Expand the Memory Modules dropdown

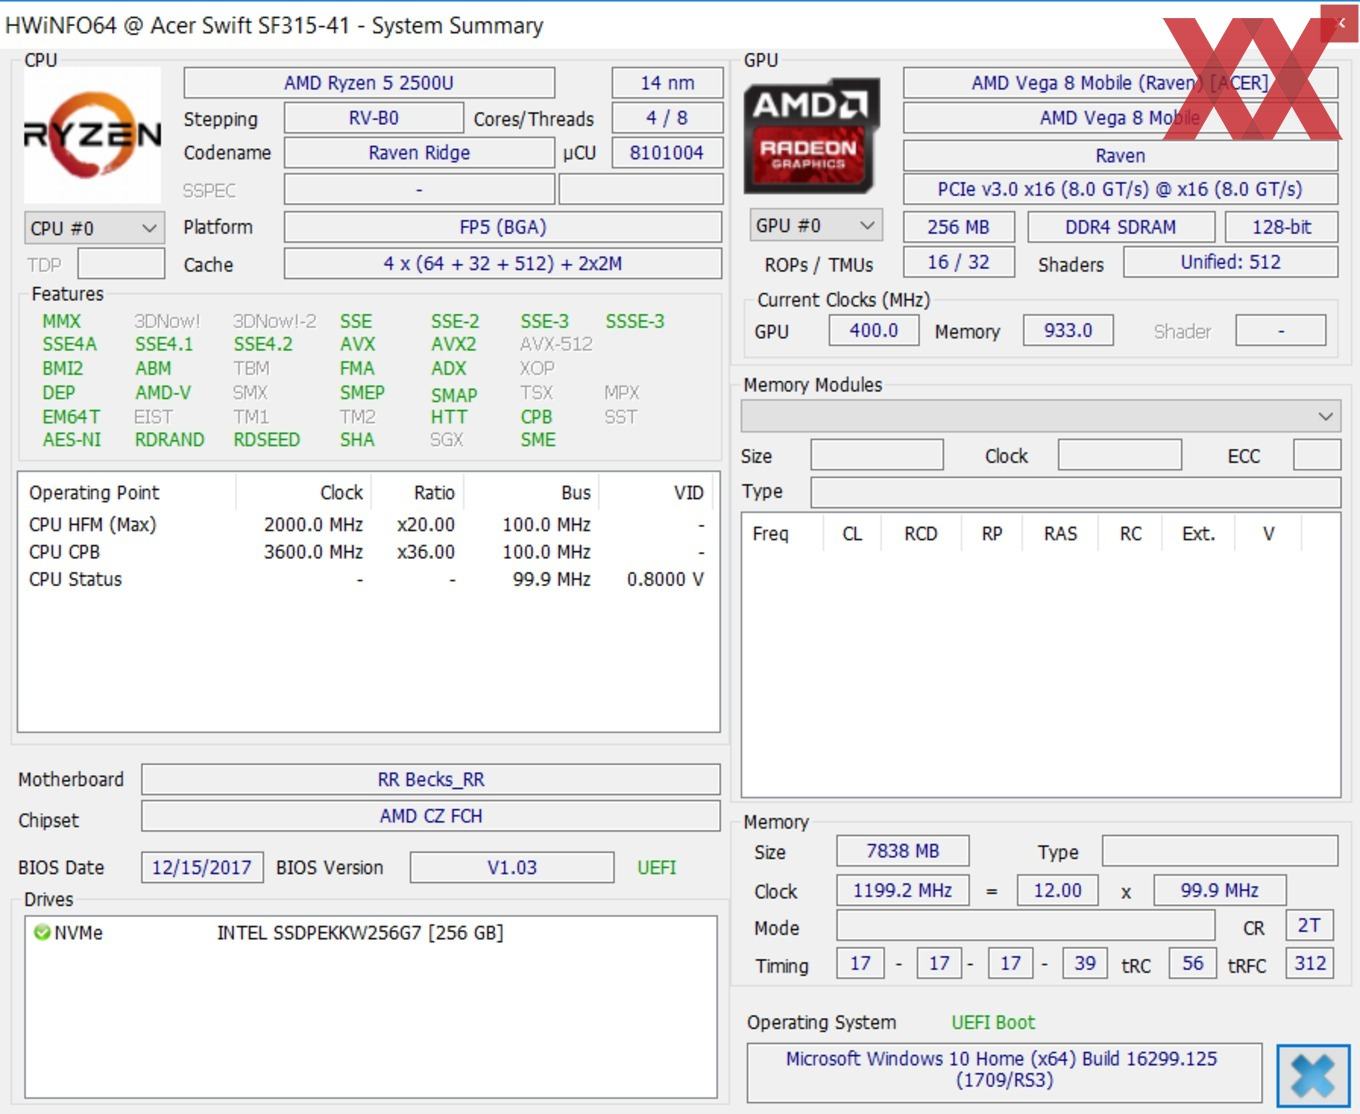(1040, 416)
